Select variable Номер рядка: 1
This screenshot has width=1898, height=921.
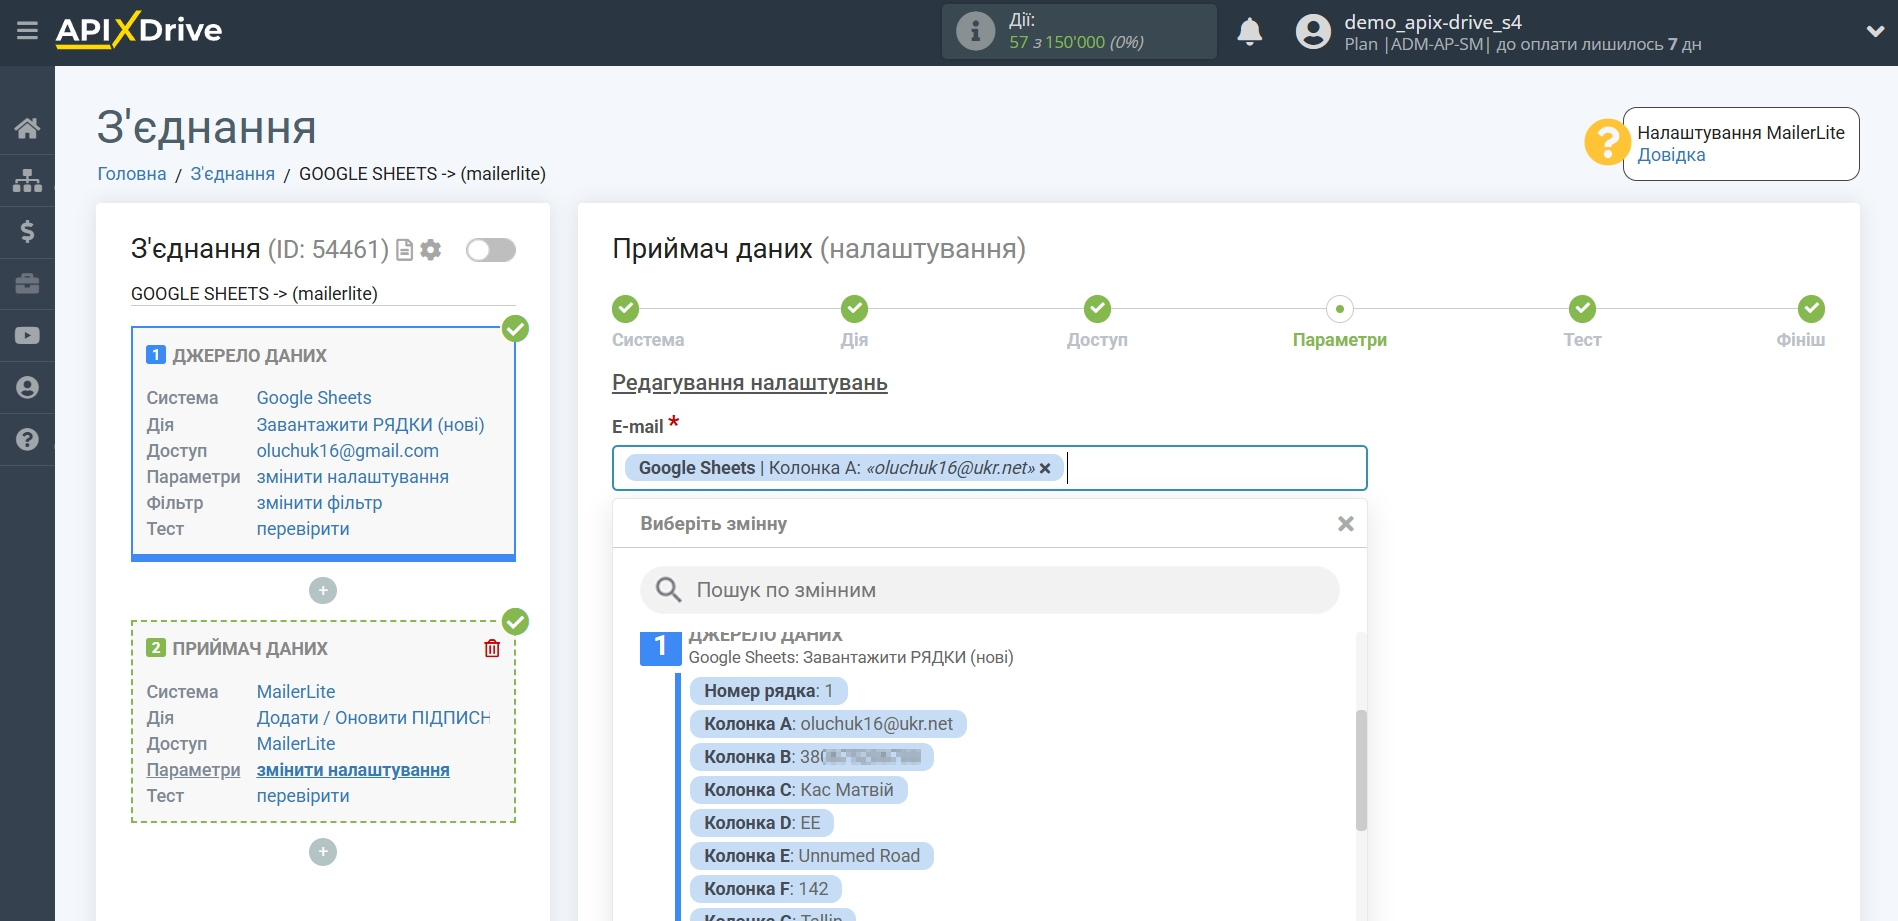[768, 691]
